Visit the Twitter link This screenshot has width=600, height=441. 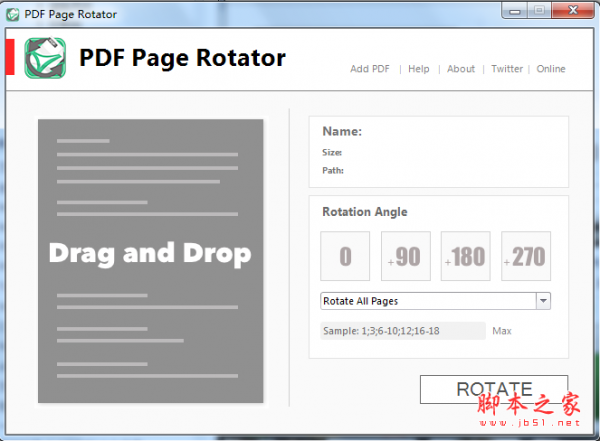(x=507, y=69)
